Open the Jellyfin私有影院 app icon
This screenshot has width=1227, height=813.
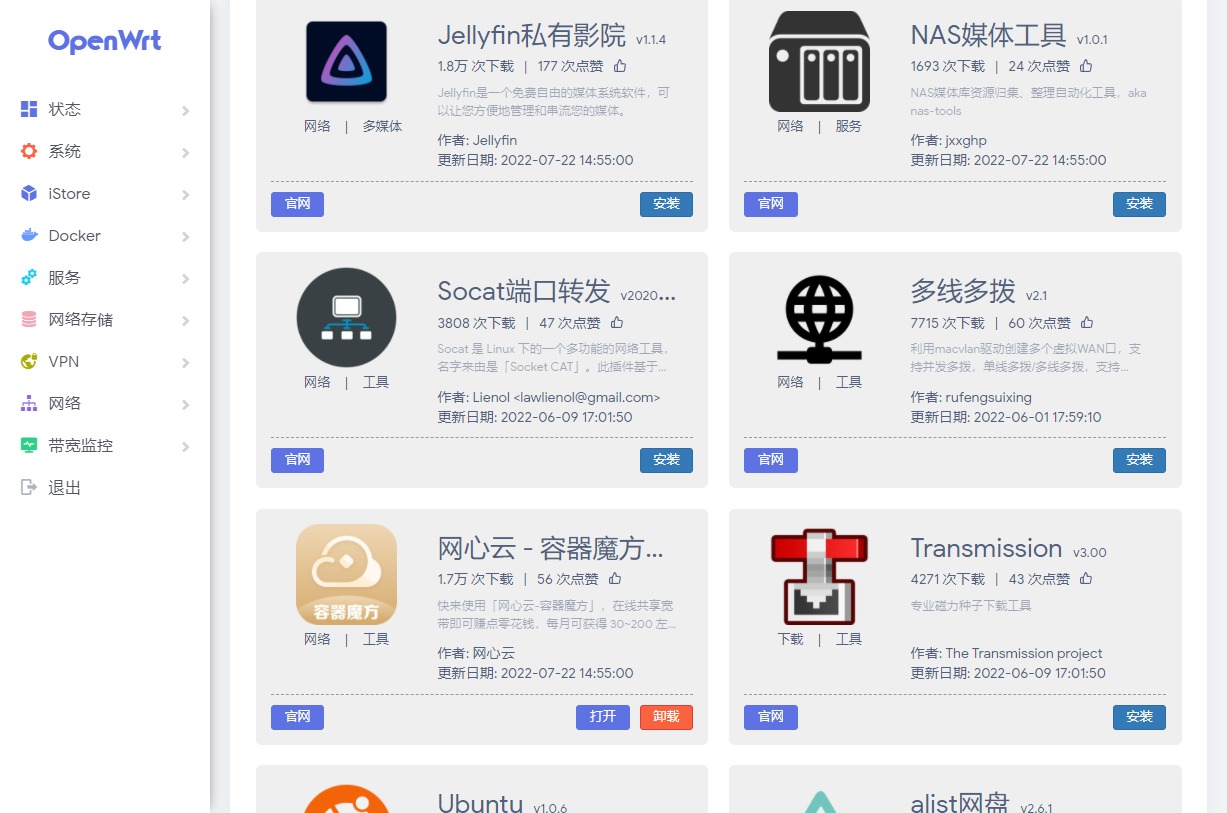point(346,61)
